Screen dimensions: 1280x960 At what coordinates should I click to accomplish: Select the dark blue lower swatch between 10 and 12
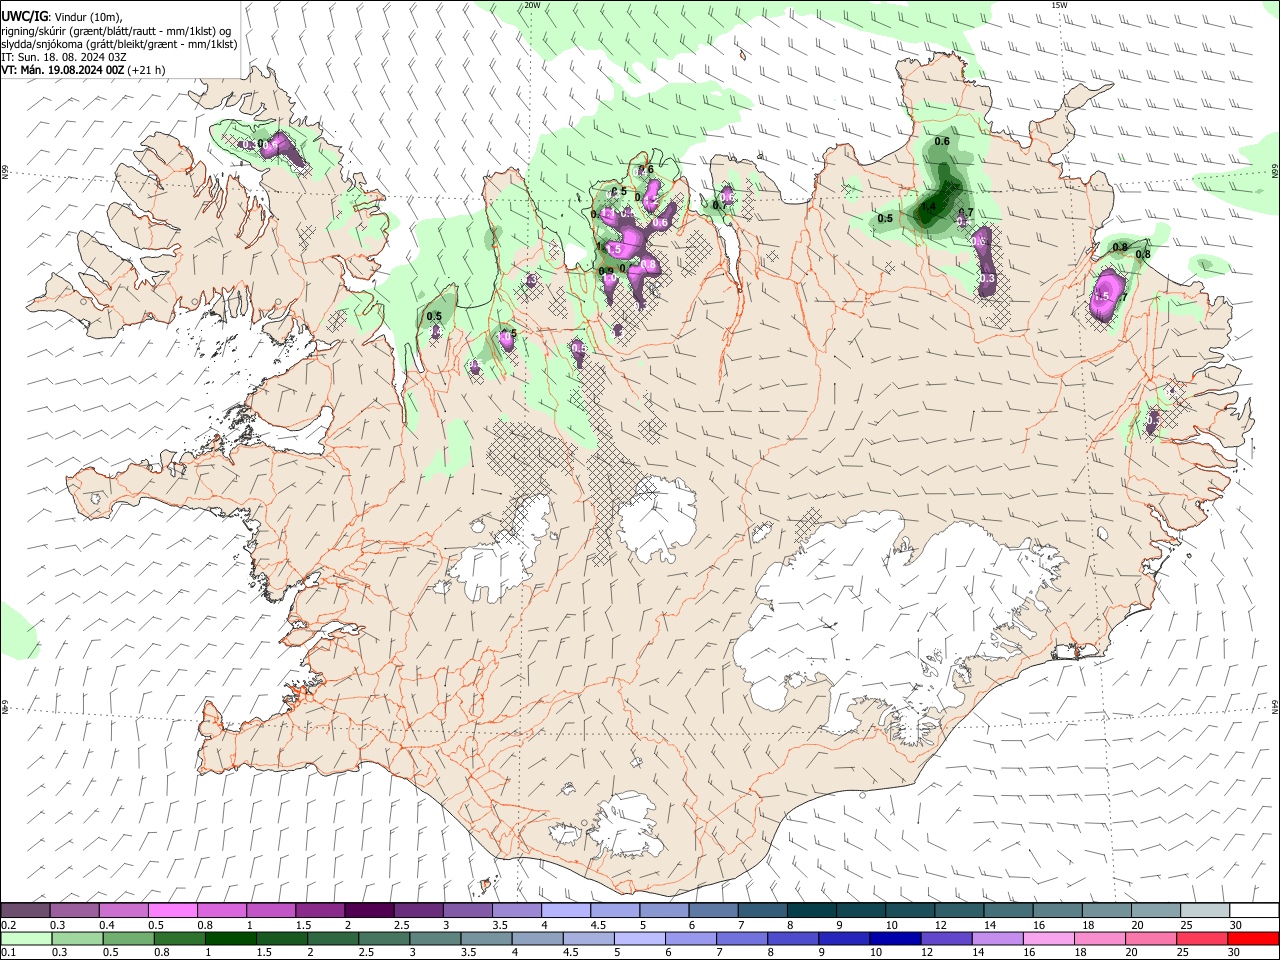tap(894, 938)
